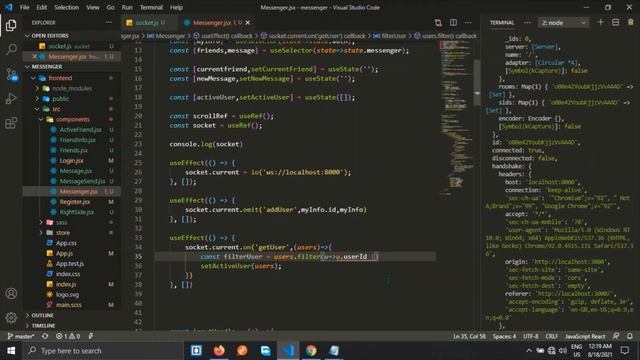The image size is (640, 360).
Task: Click the Open Changes icon in editor toolbar
Action: point(438,22)
